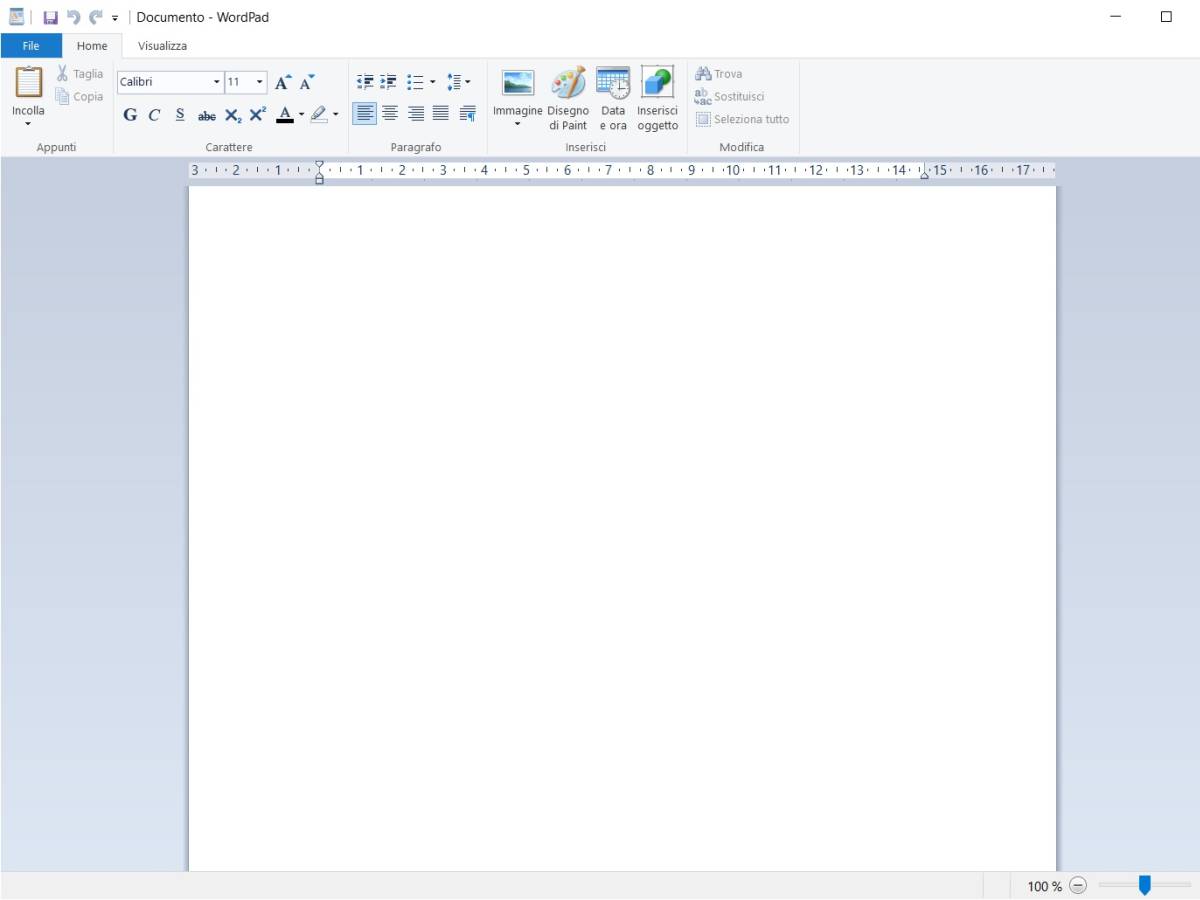Click the Incolla clipboard icon
Viewport: 1200px width, 900px height.
coord(28,82)
